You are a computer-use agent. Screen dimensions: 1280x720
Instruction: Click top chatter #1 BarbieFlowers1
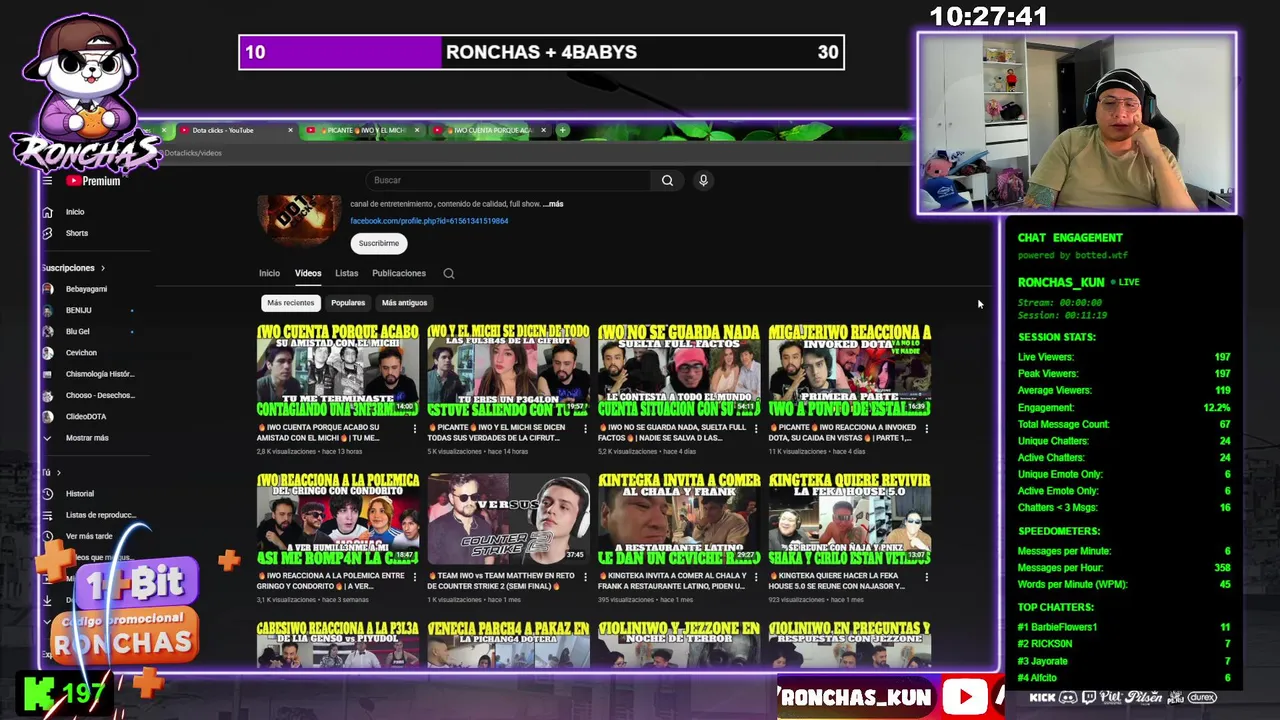tap(1057, 627)
